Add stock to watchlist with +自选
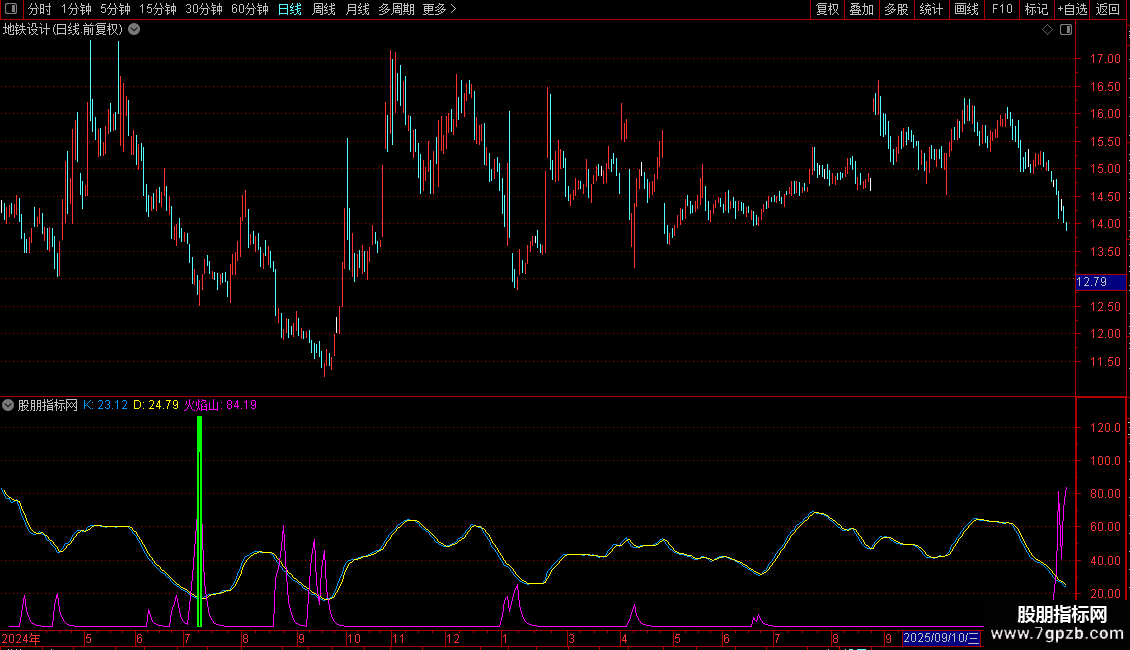The image size is (1130, 650). point(1072,9)
